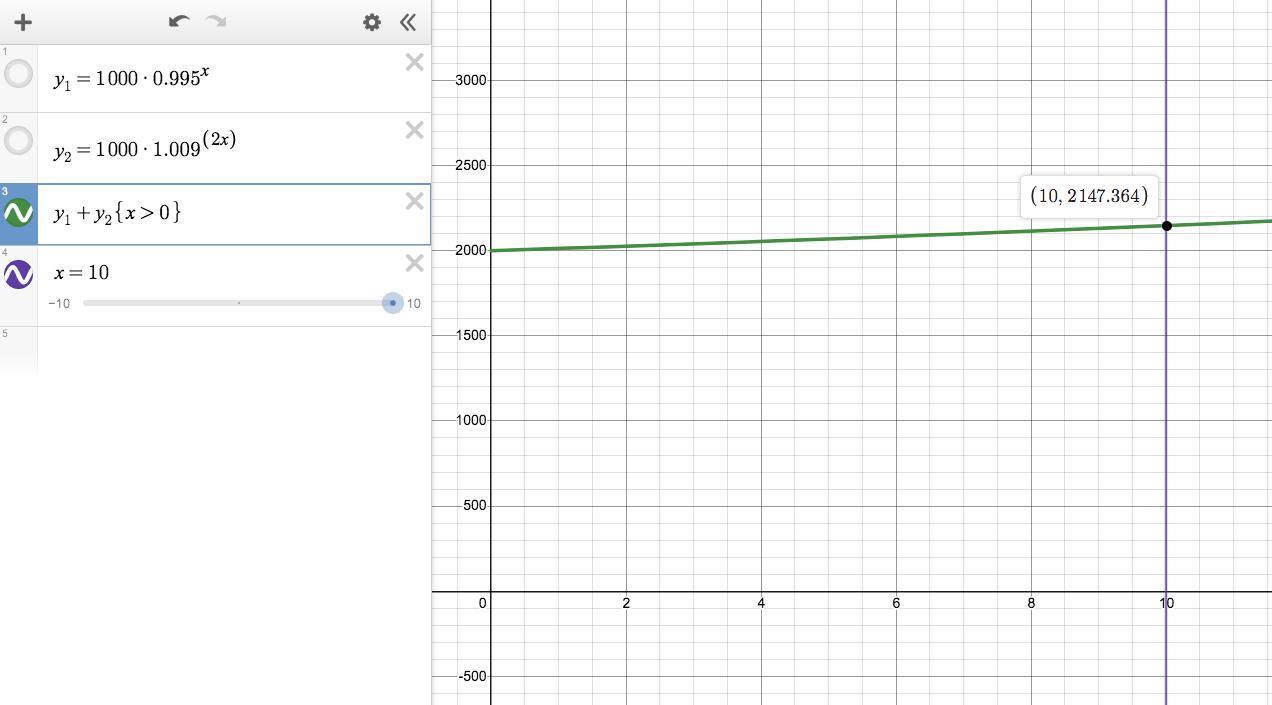The image size is (1272, 705).
Task: Open the graph settings gear
Action: pos(372,22)
